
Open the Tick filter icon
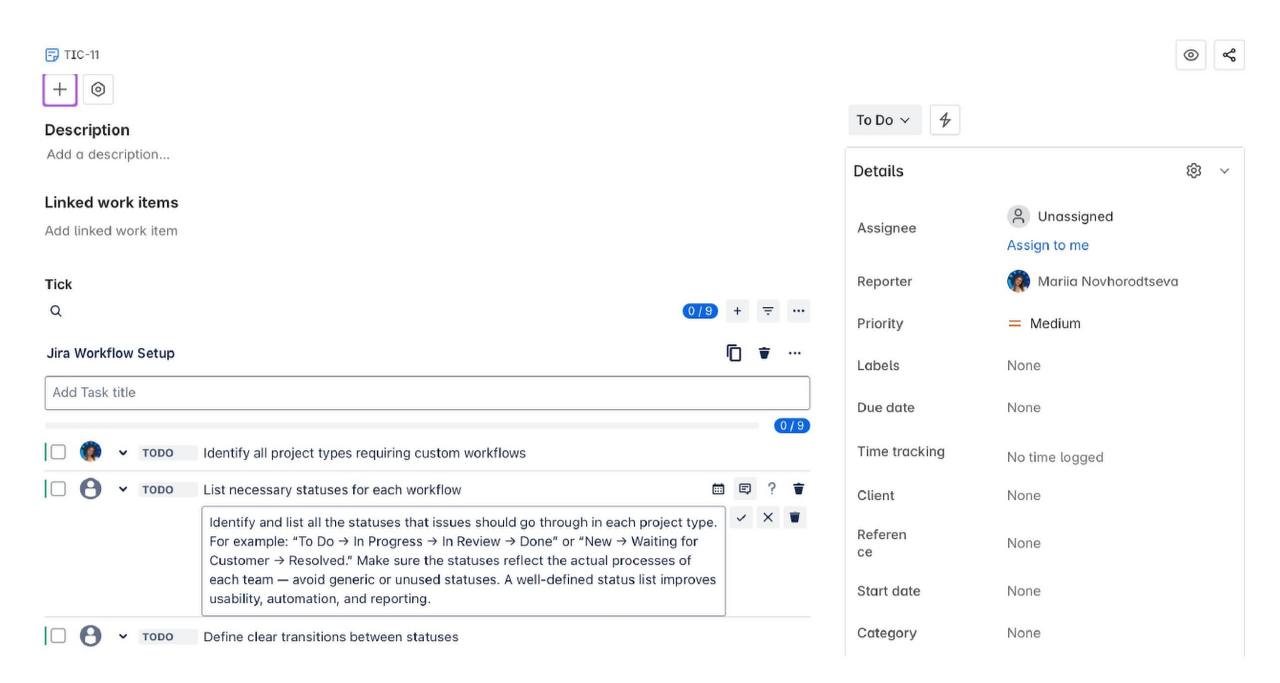(x=768, y=311)
